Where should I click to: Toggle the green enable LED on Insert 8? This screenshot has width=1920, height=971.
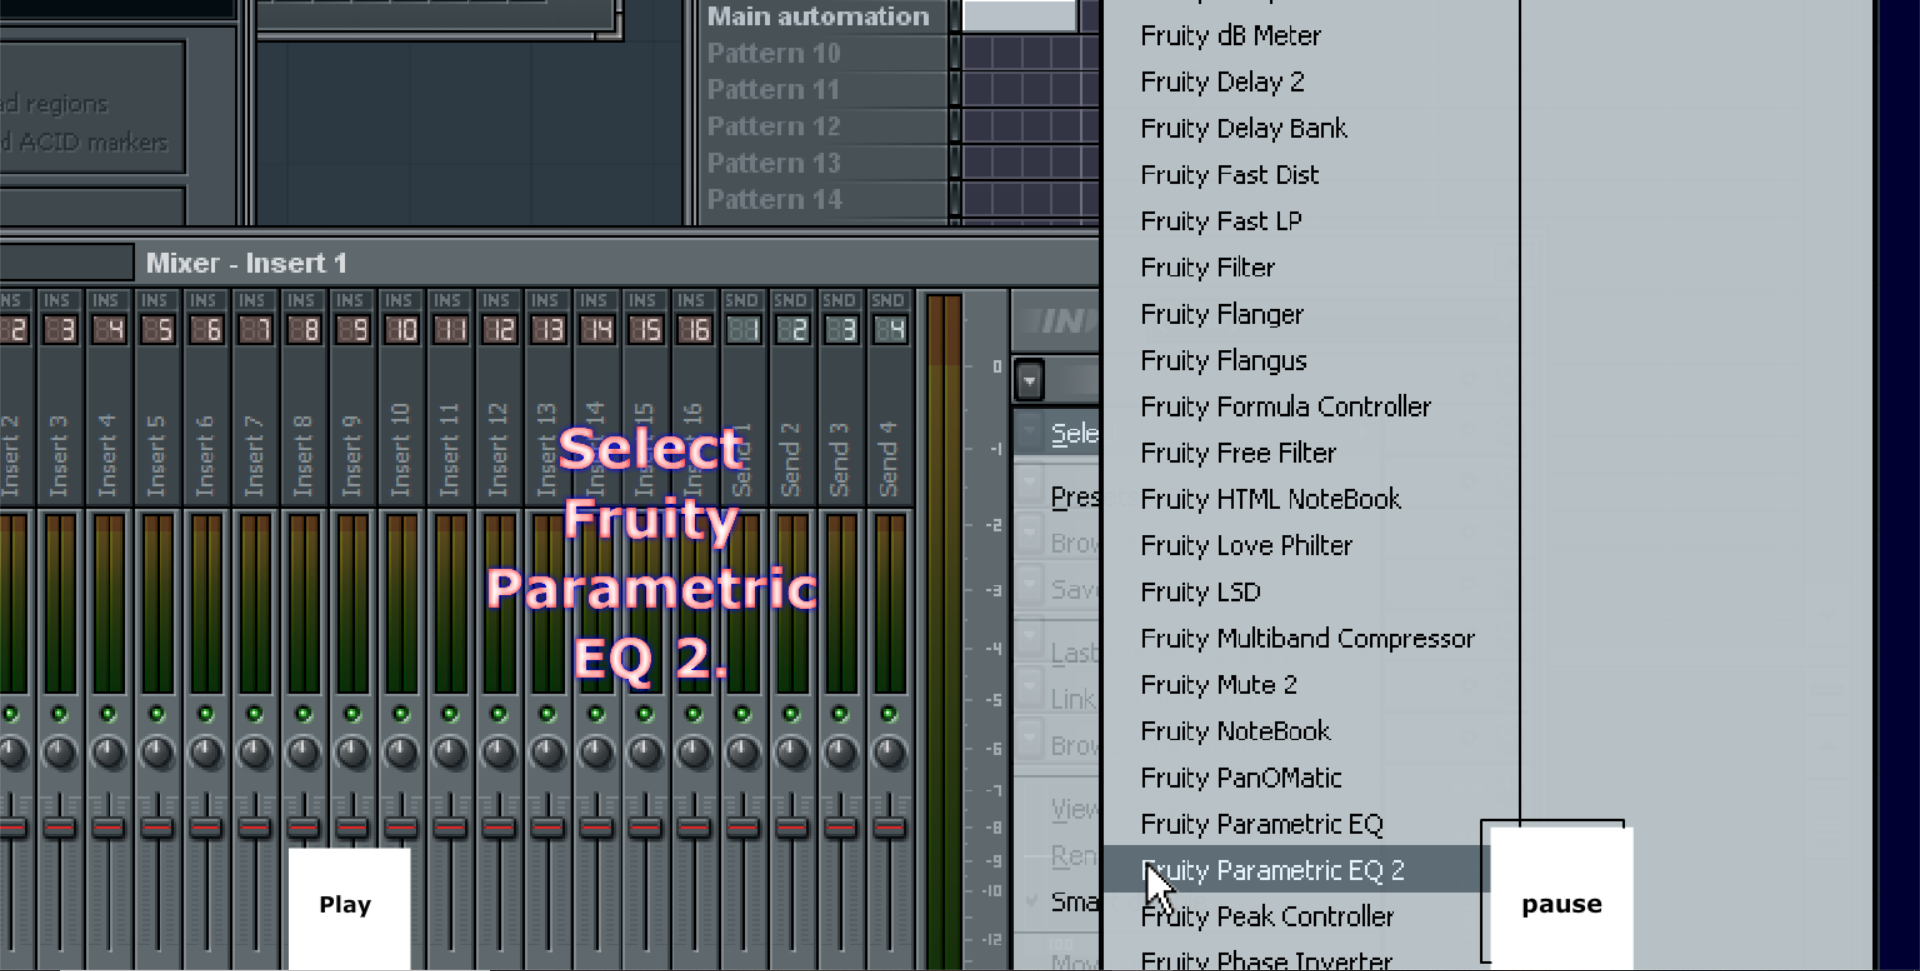tap(303, 714)
